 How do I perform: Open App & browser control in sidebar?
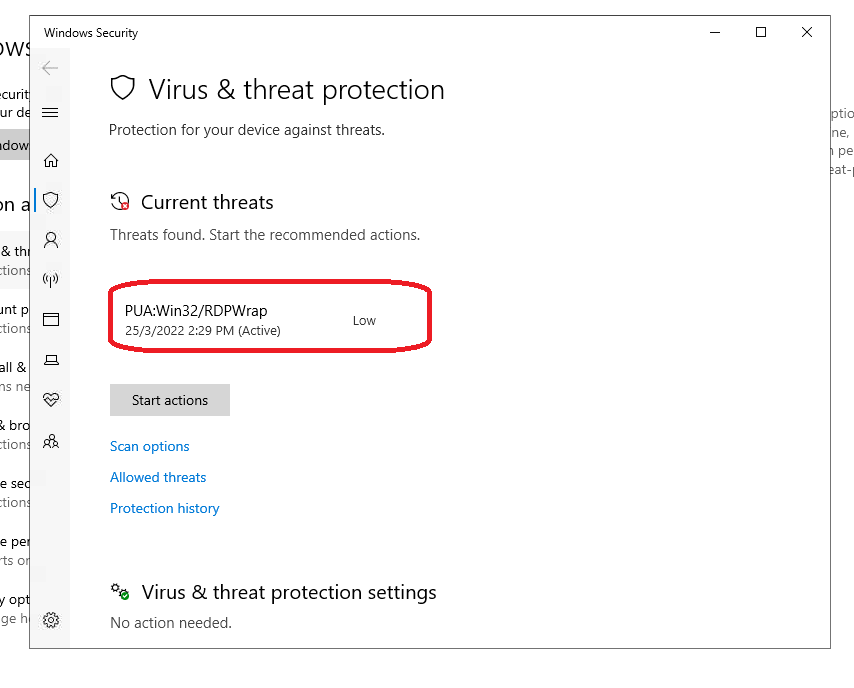51,320
